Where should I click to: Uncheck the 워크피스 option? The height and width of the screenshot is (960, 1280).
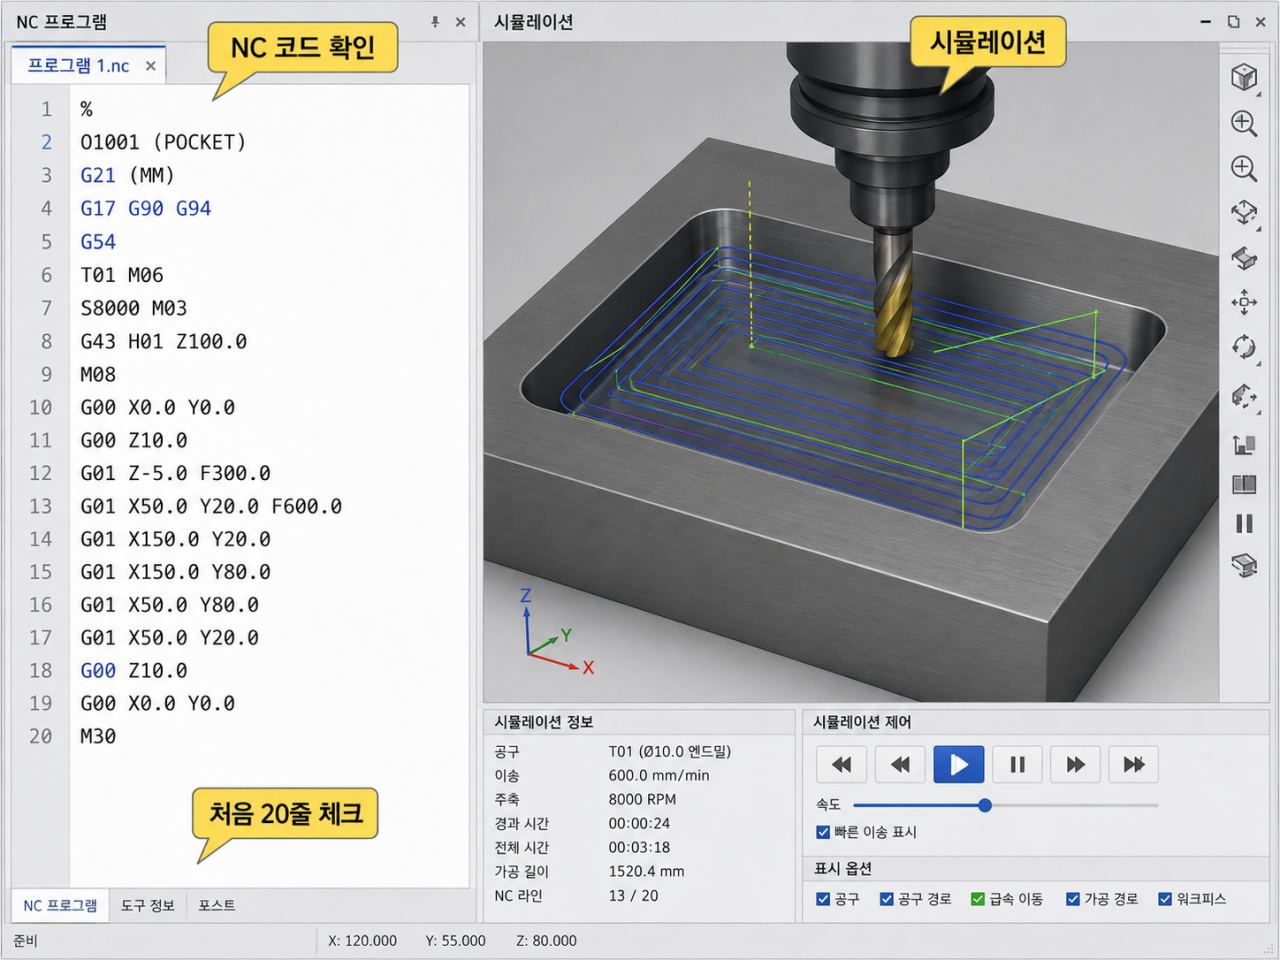pos(1165,899)
